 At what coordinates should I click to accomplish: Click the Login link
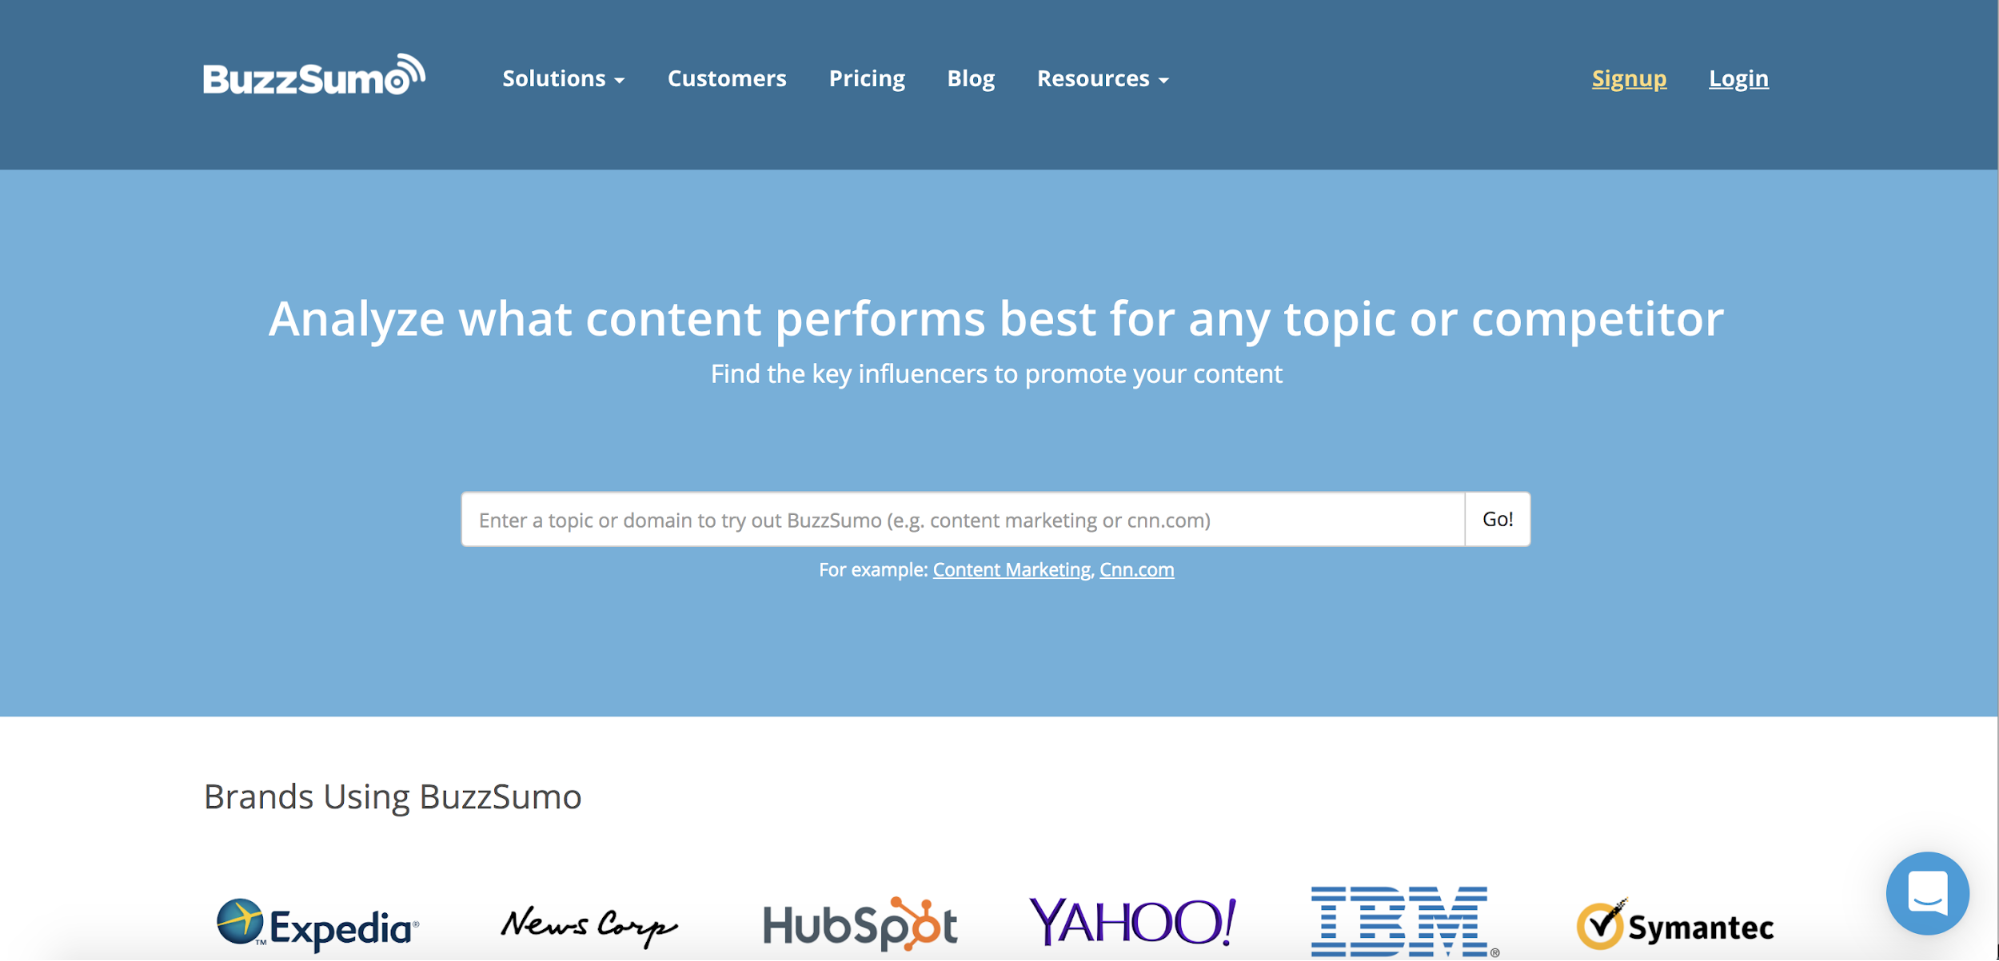(1738, 78)
